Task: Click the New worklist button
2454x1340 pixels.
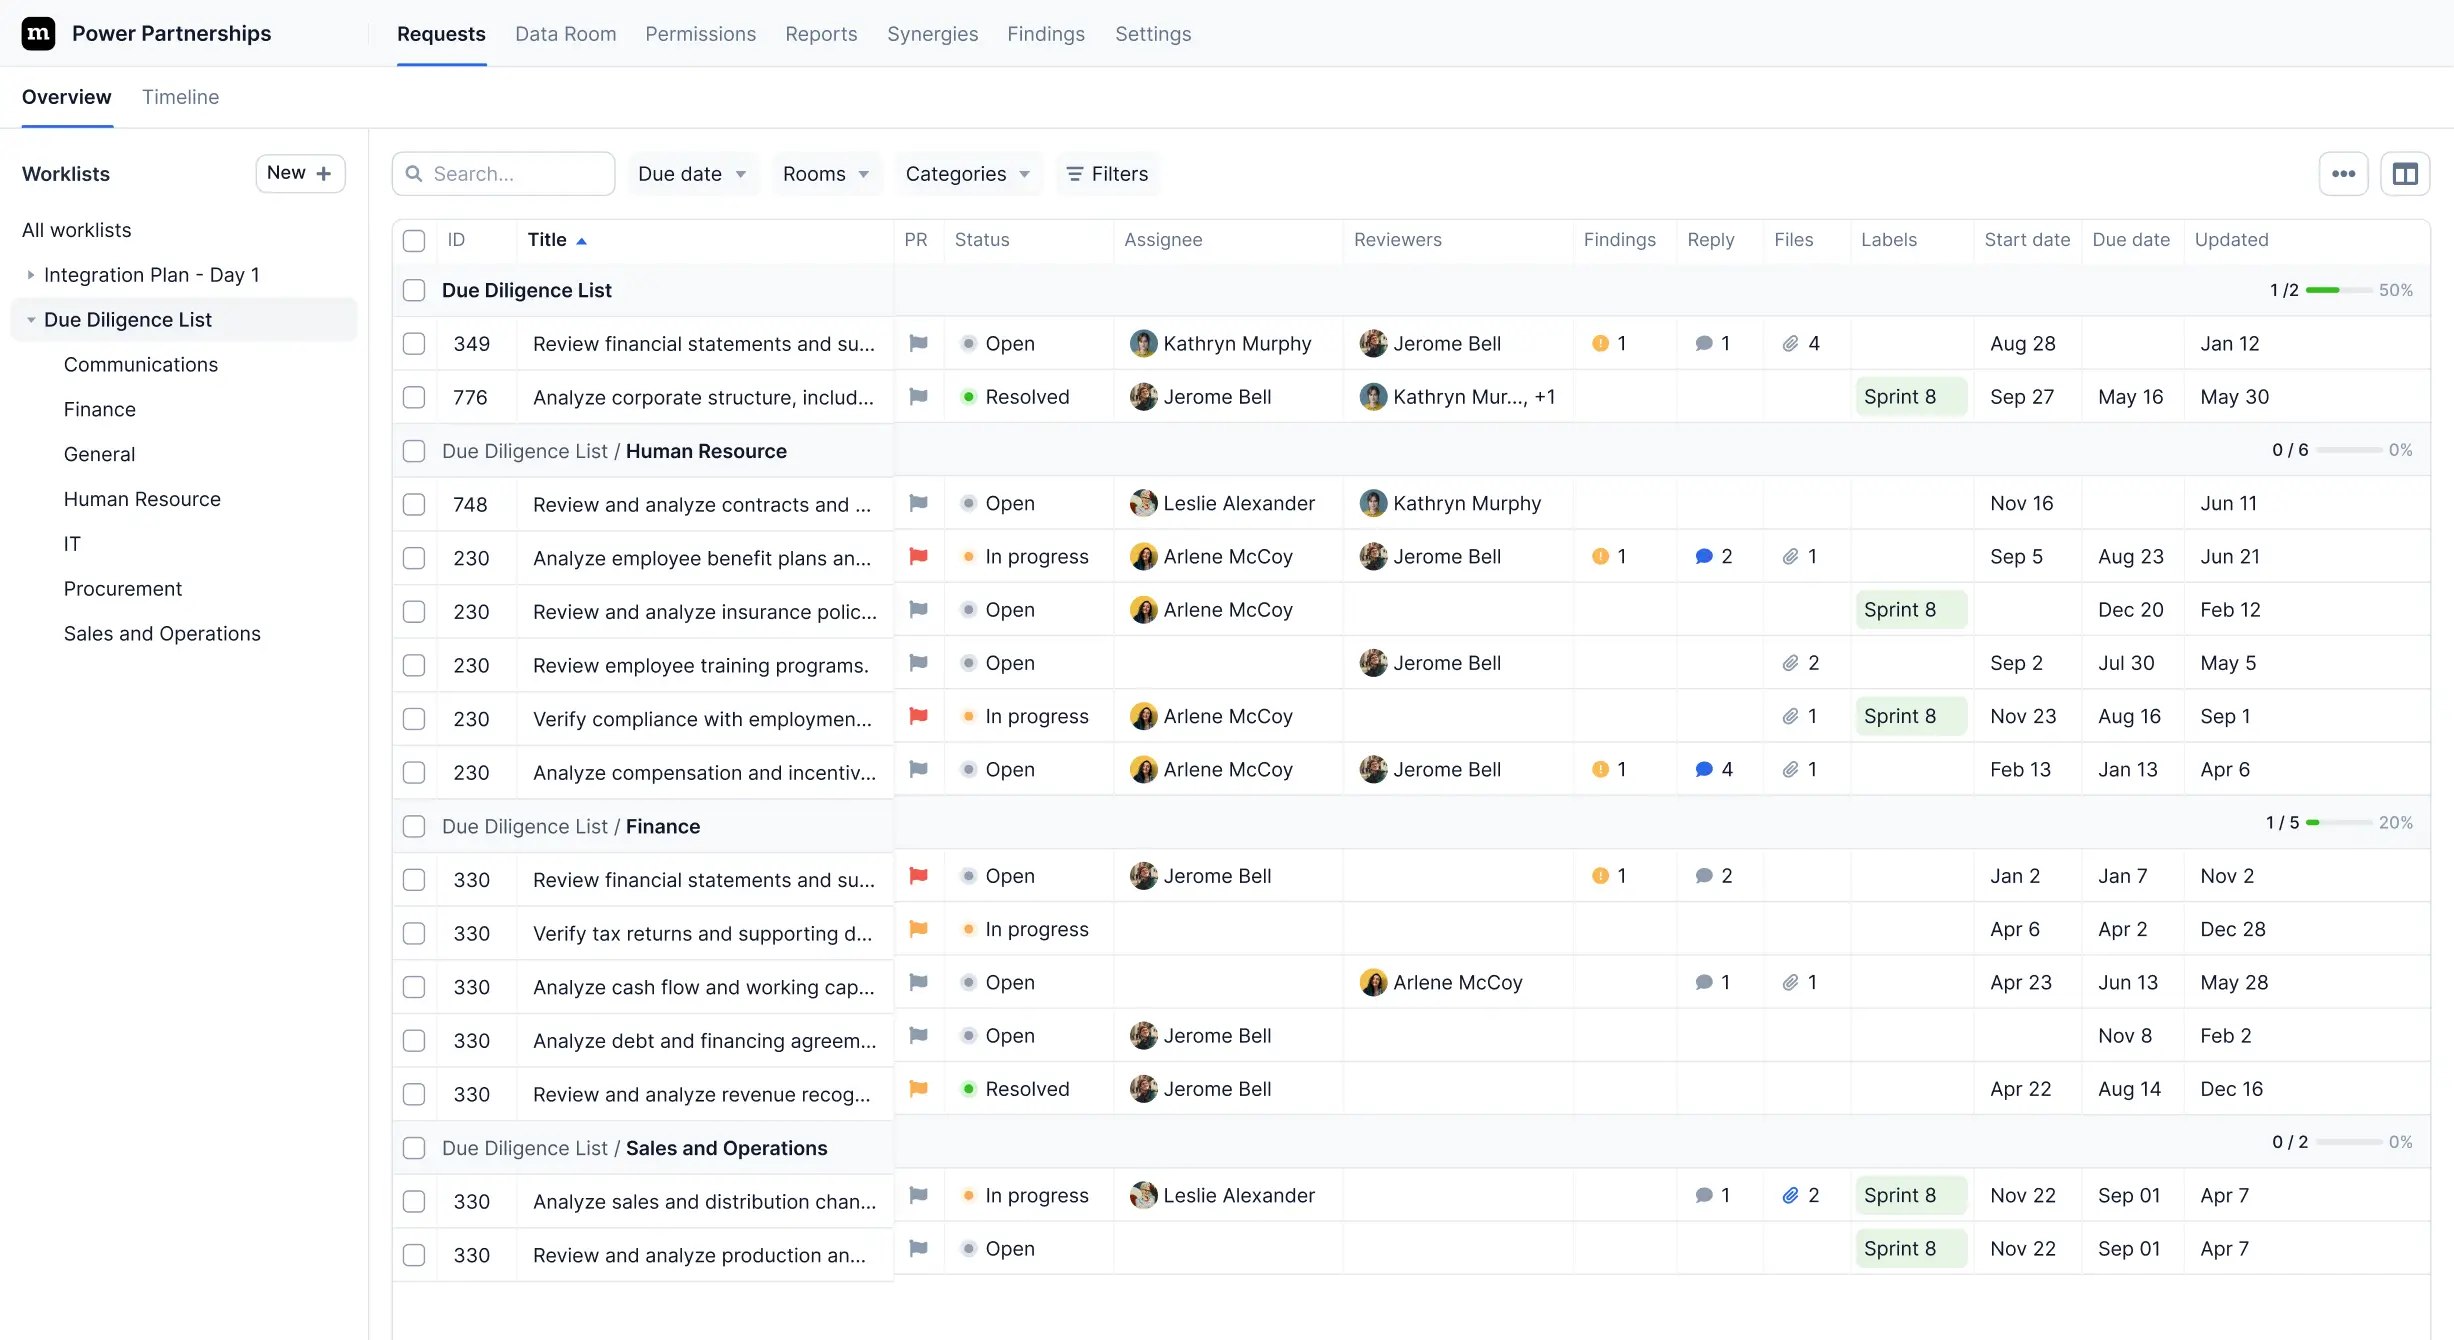Action: point(300,173)
